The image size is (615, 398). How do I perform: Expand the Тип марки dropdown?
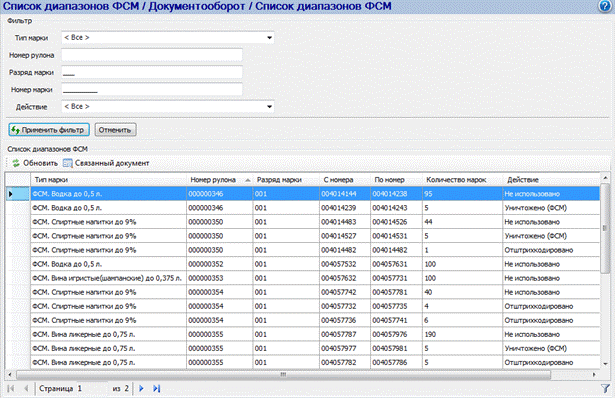(x=269, y=38)
